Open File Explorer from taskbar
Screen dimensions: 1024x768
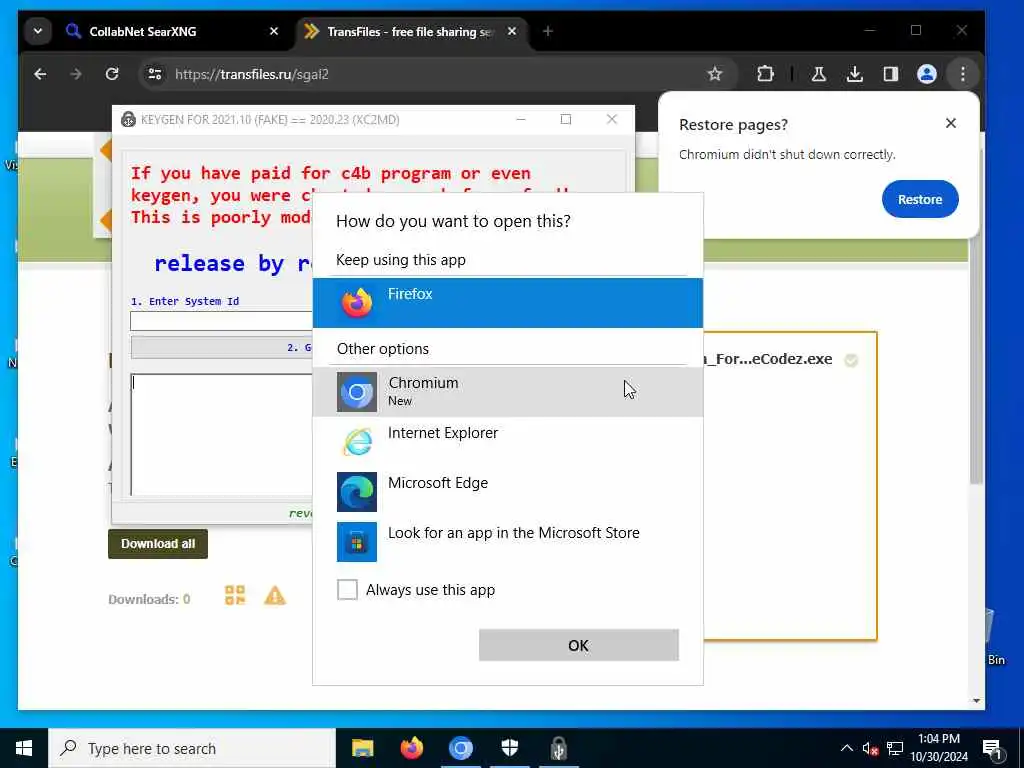[x=362, y=748]
